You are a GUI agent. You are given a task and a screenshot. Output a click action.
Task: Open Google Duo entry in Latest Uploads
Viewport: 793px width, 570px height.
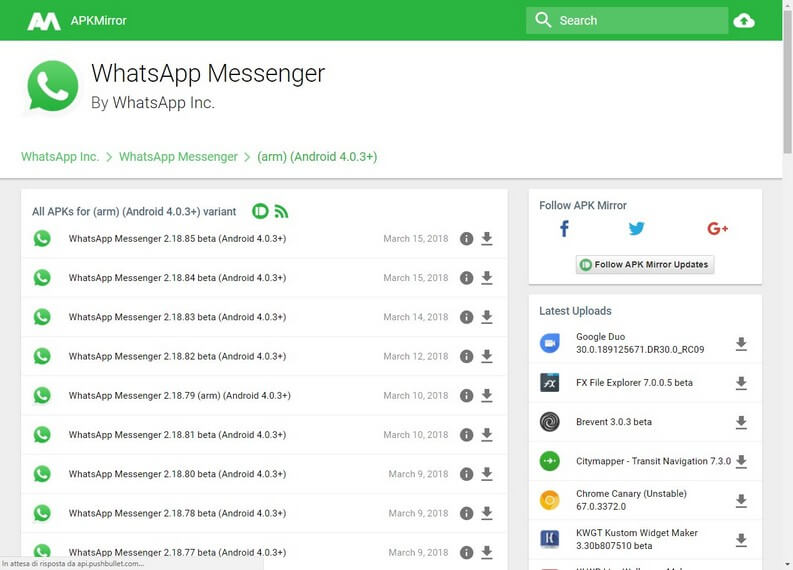point(640,343)
